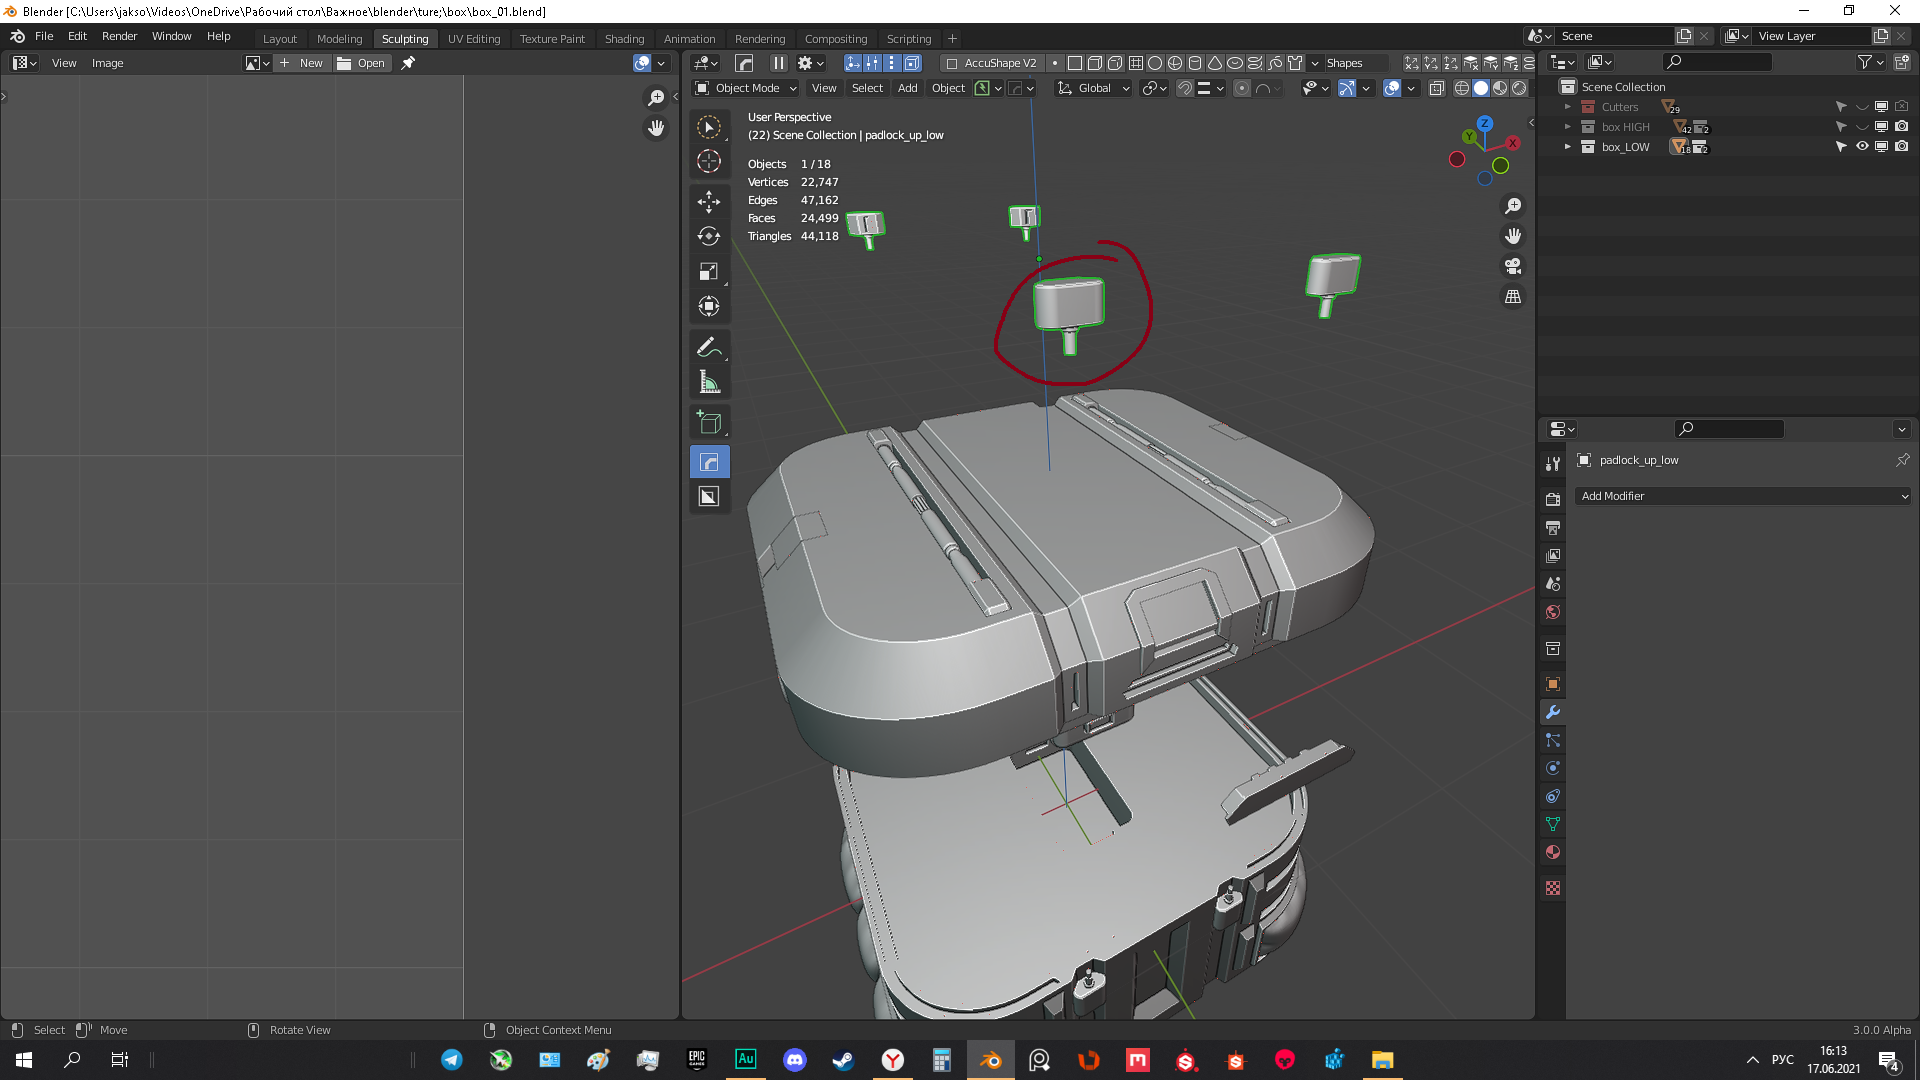Toggle camera view in the viewport

[x=1513, y=266]
